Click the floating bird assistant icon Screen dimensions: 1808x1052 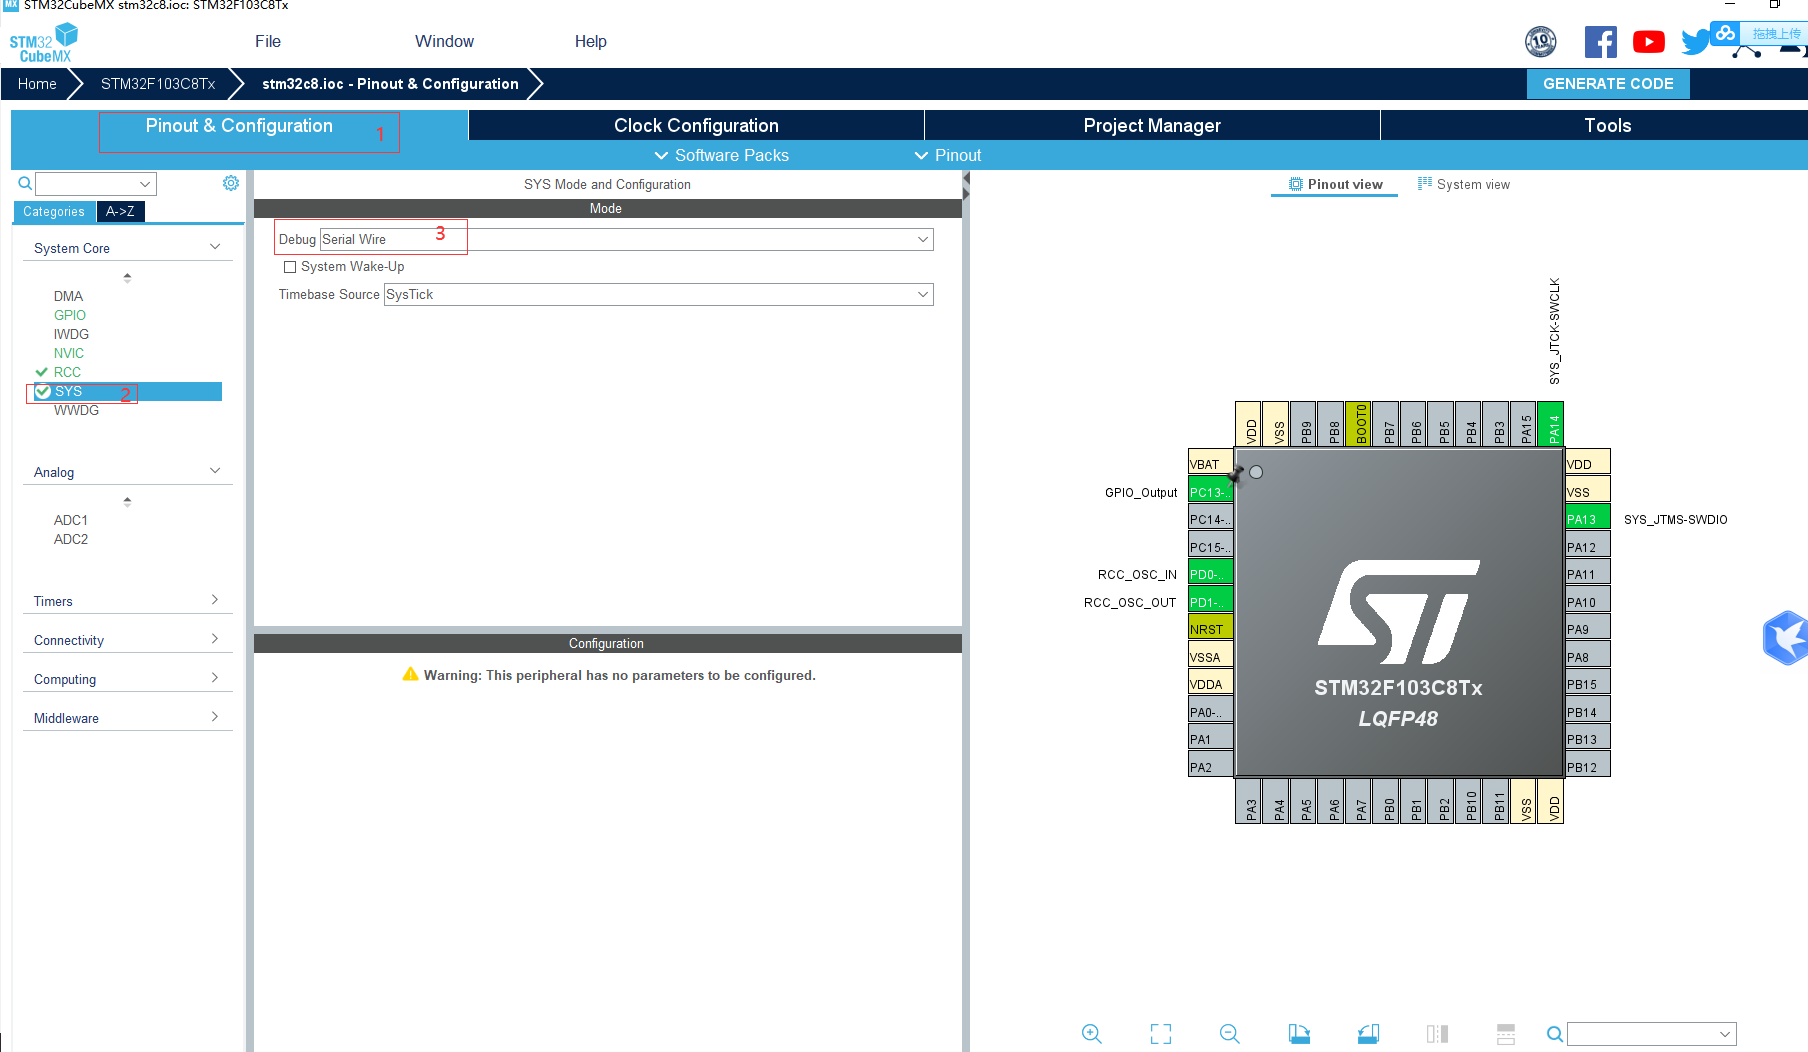click(1785, 638)
